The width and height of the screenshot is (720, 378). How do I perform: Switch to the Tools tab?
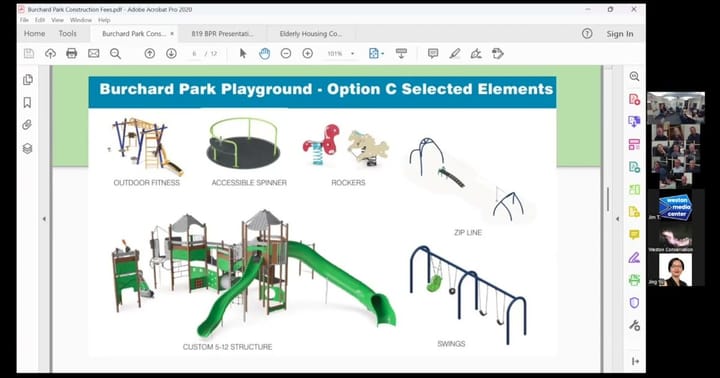coord(68,34)
